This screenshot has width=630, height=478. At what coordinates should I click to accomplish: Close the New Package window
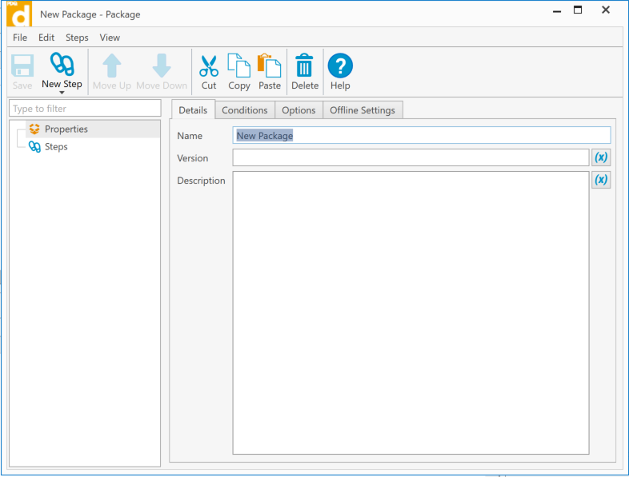[x=606, y=10]
